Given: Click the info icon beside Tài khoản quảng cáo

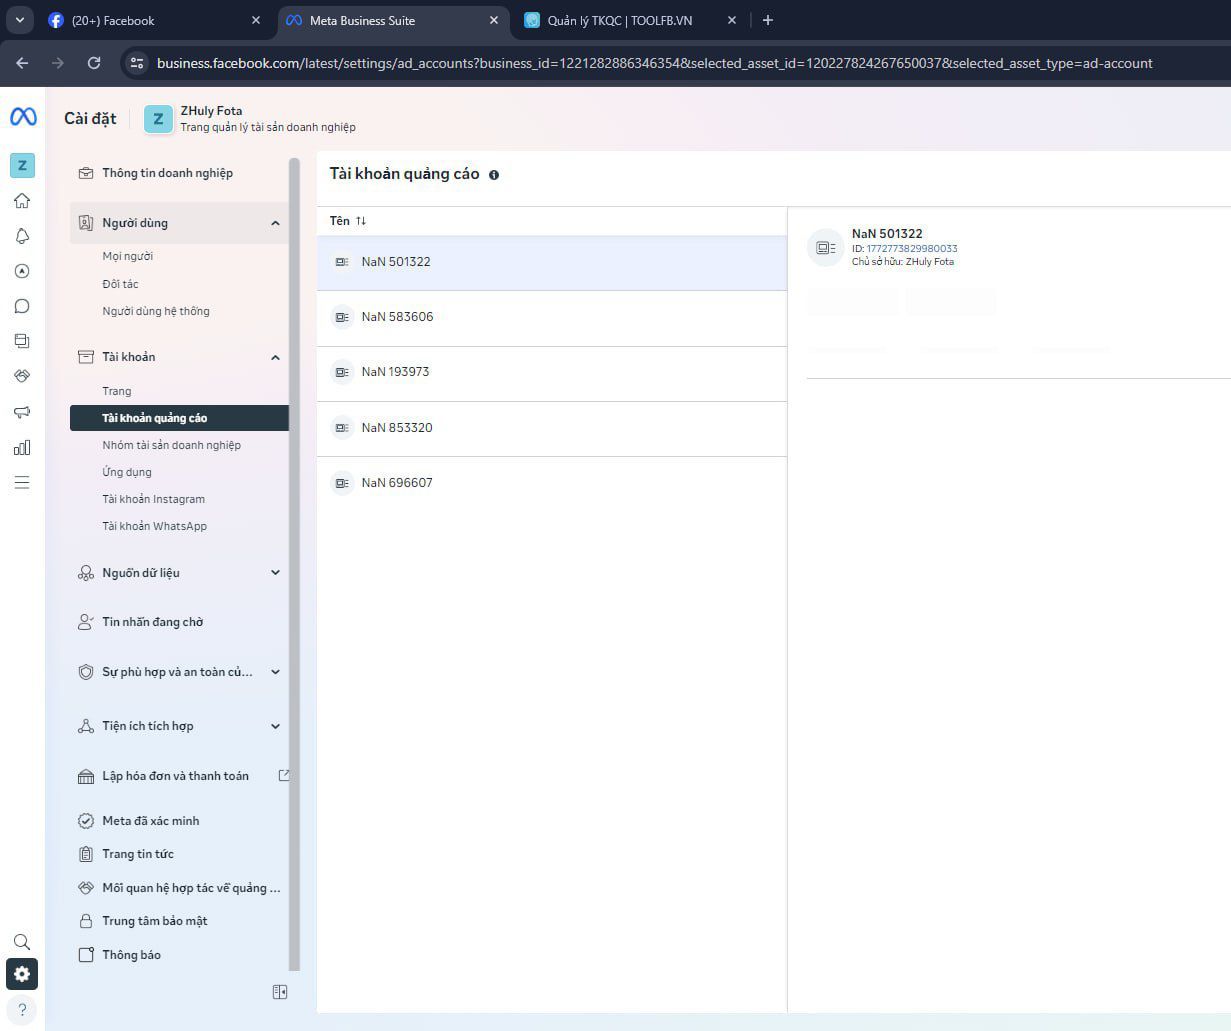Looking at the screenshot, I should click(x=494, y=175).
